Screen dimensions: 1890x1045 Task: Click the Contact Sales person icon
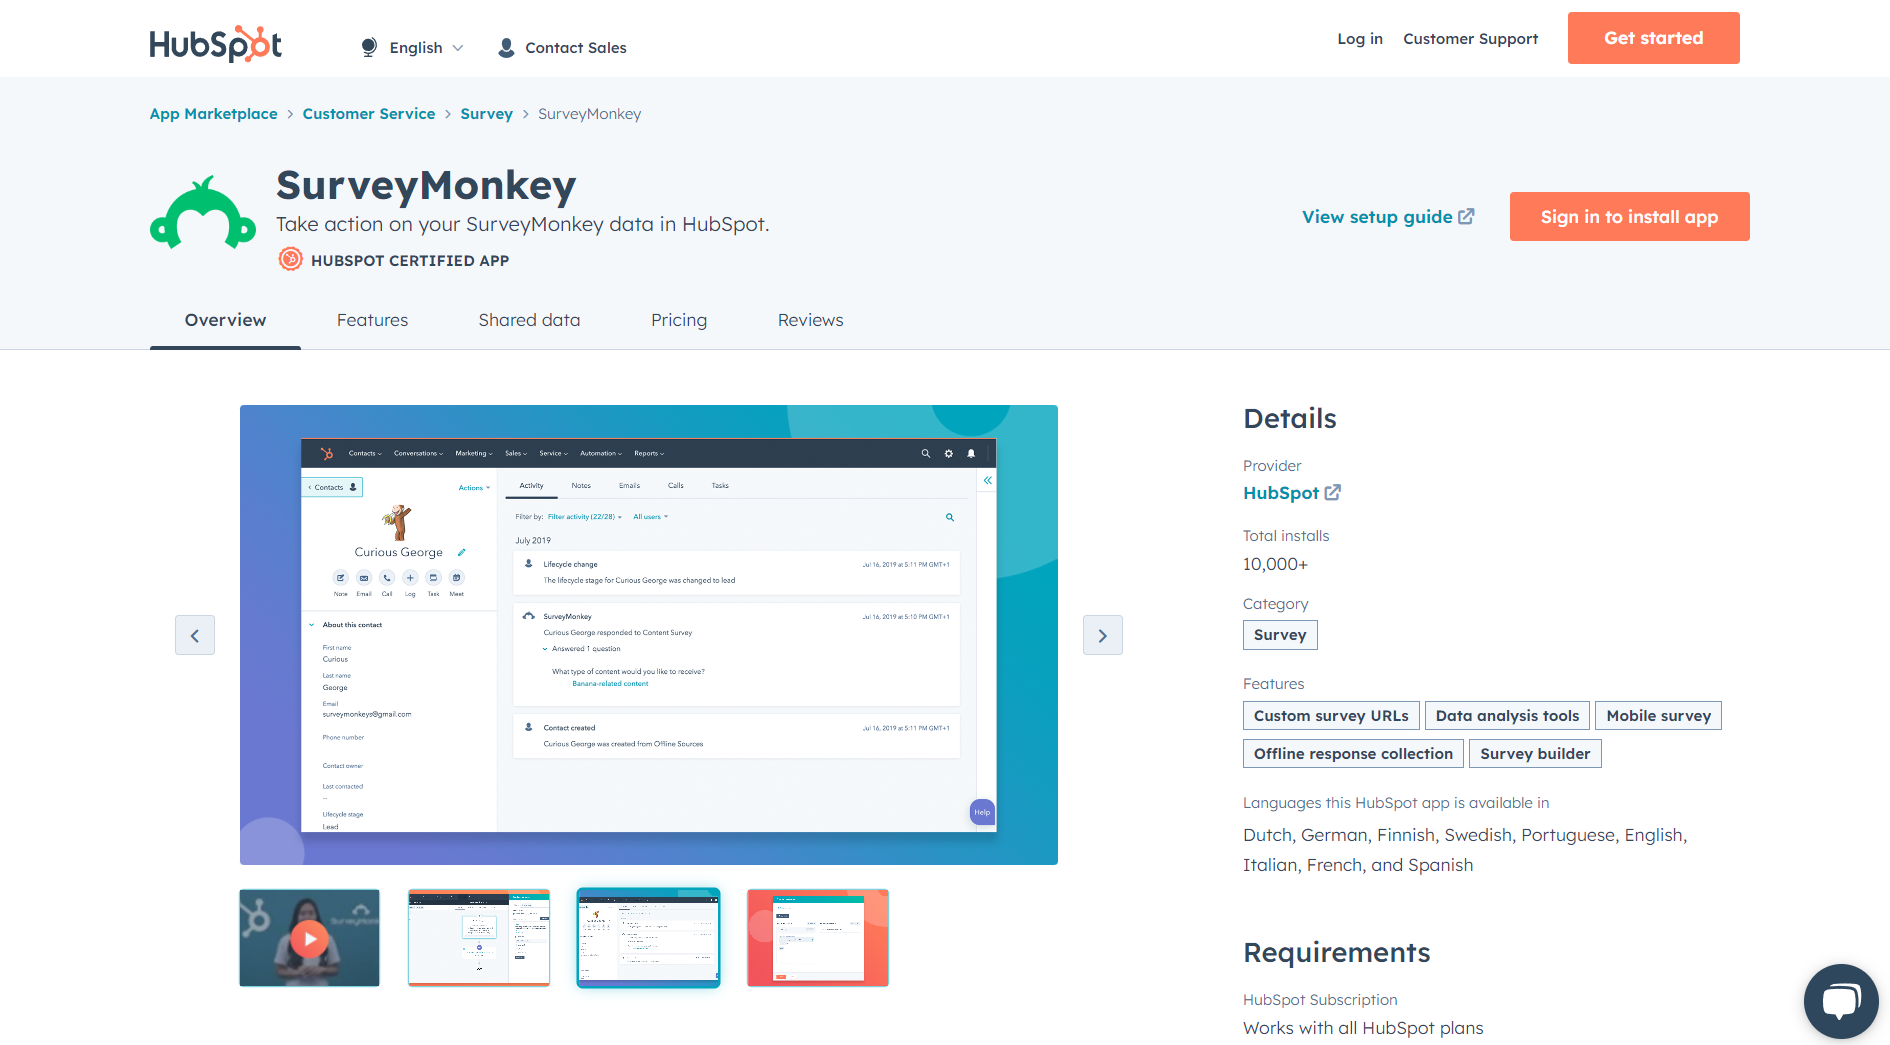[x=506, y=48]
